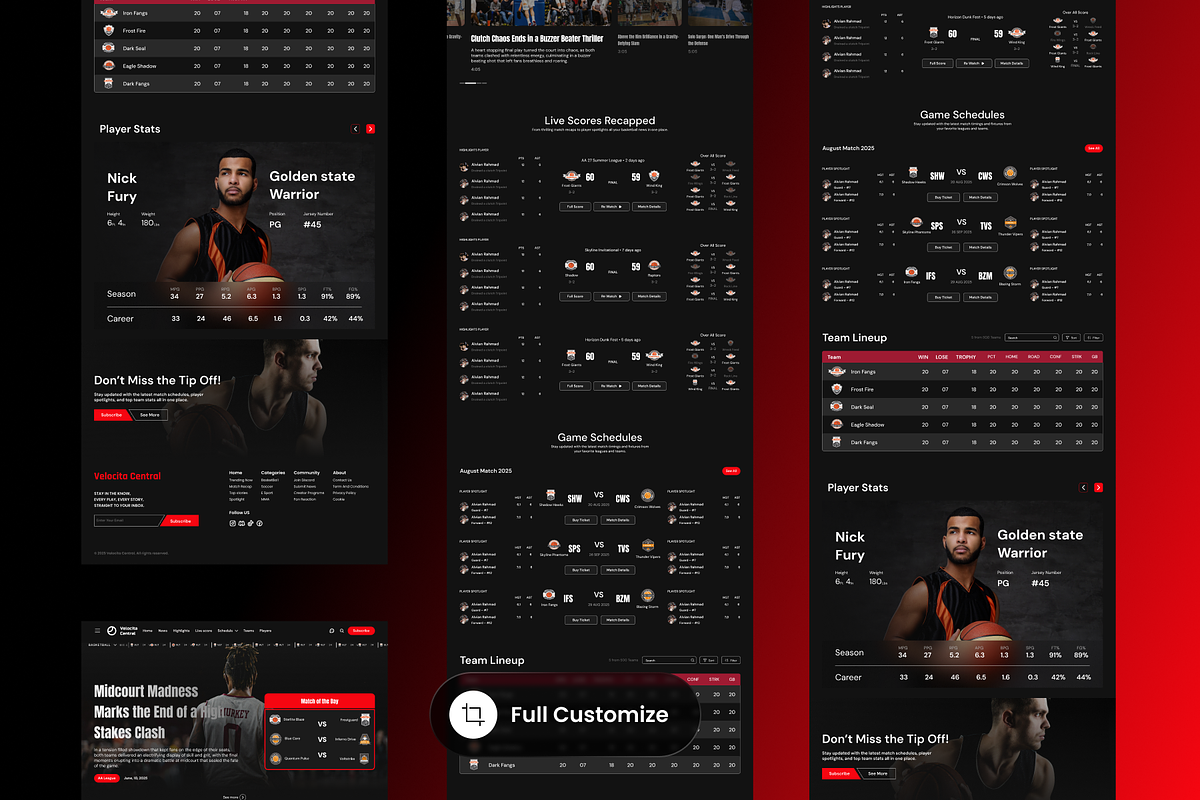
Task: Click Full Score for Skyline Invitational
Action: coord(575,296)
